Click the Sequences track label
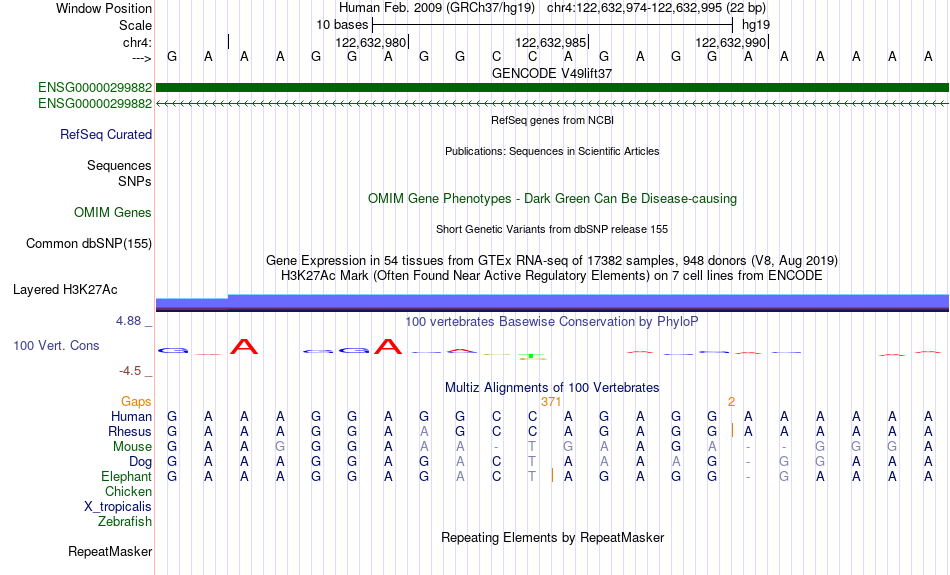 coord(119,165)
